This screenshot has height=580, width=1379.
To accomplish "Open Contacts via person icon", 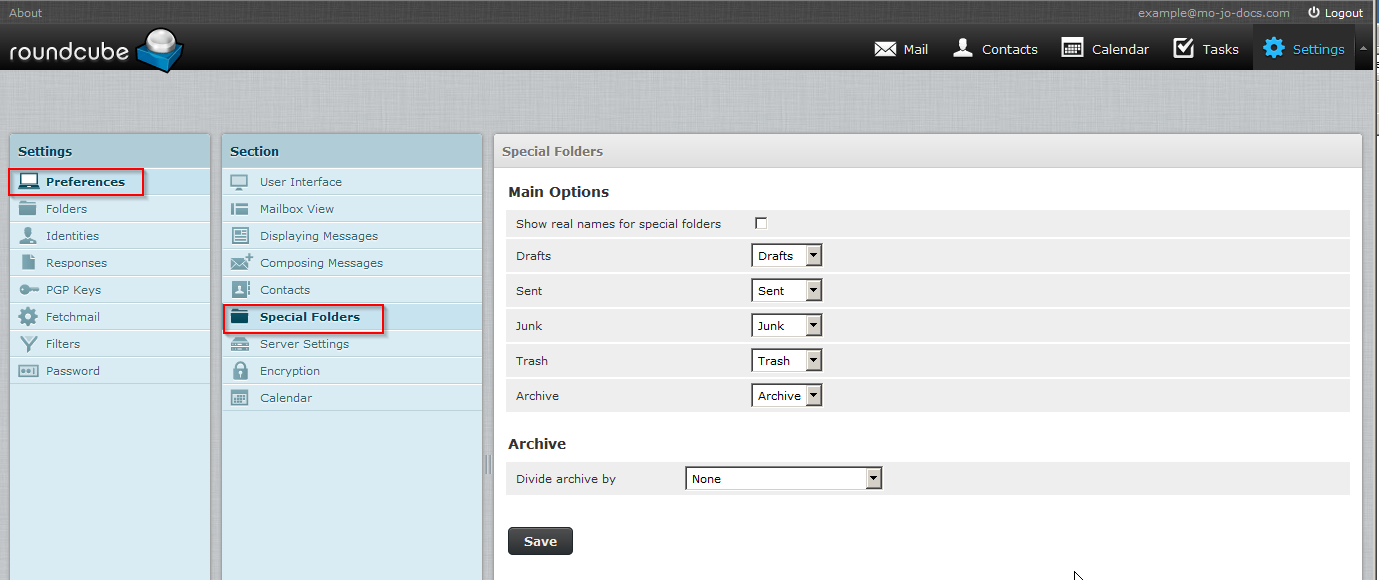I will (963, 48).
